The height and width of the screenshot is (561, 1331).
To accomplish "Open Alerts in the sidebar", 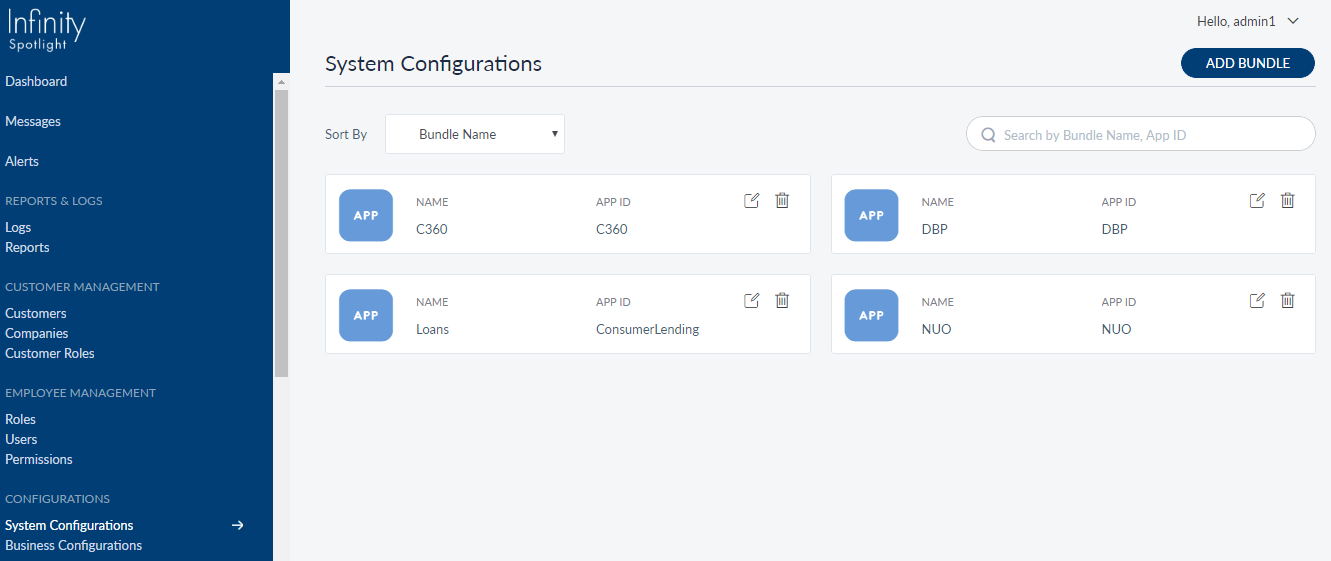I will pos(22,161).
